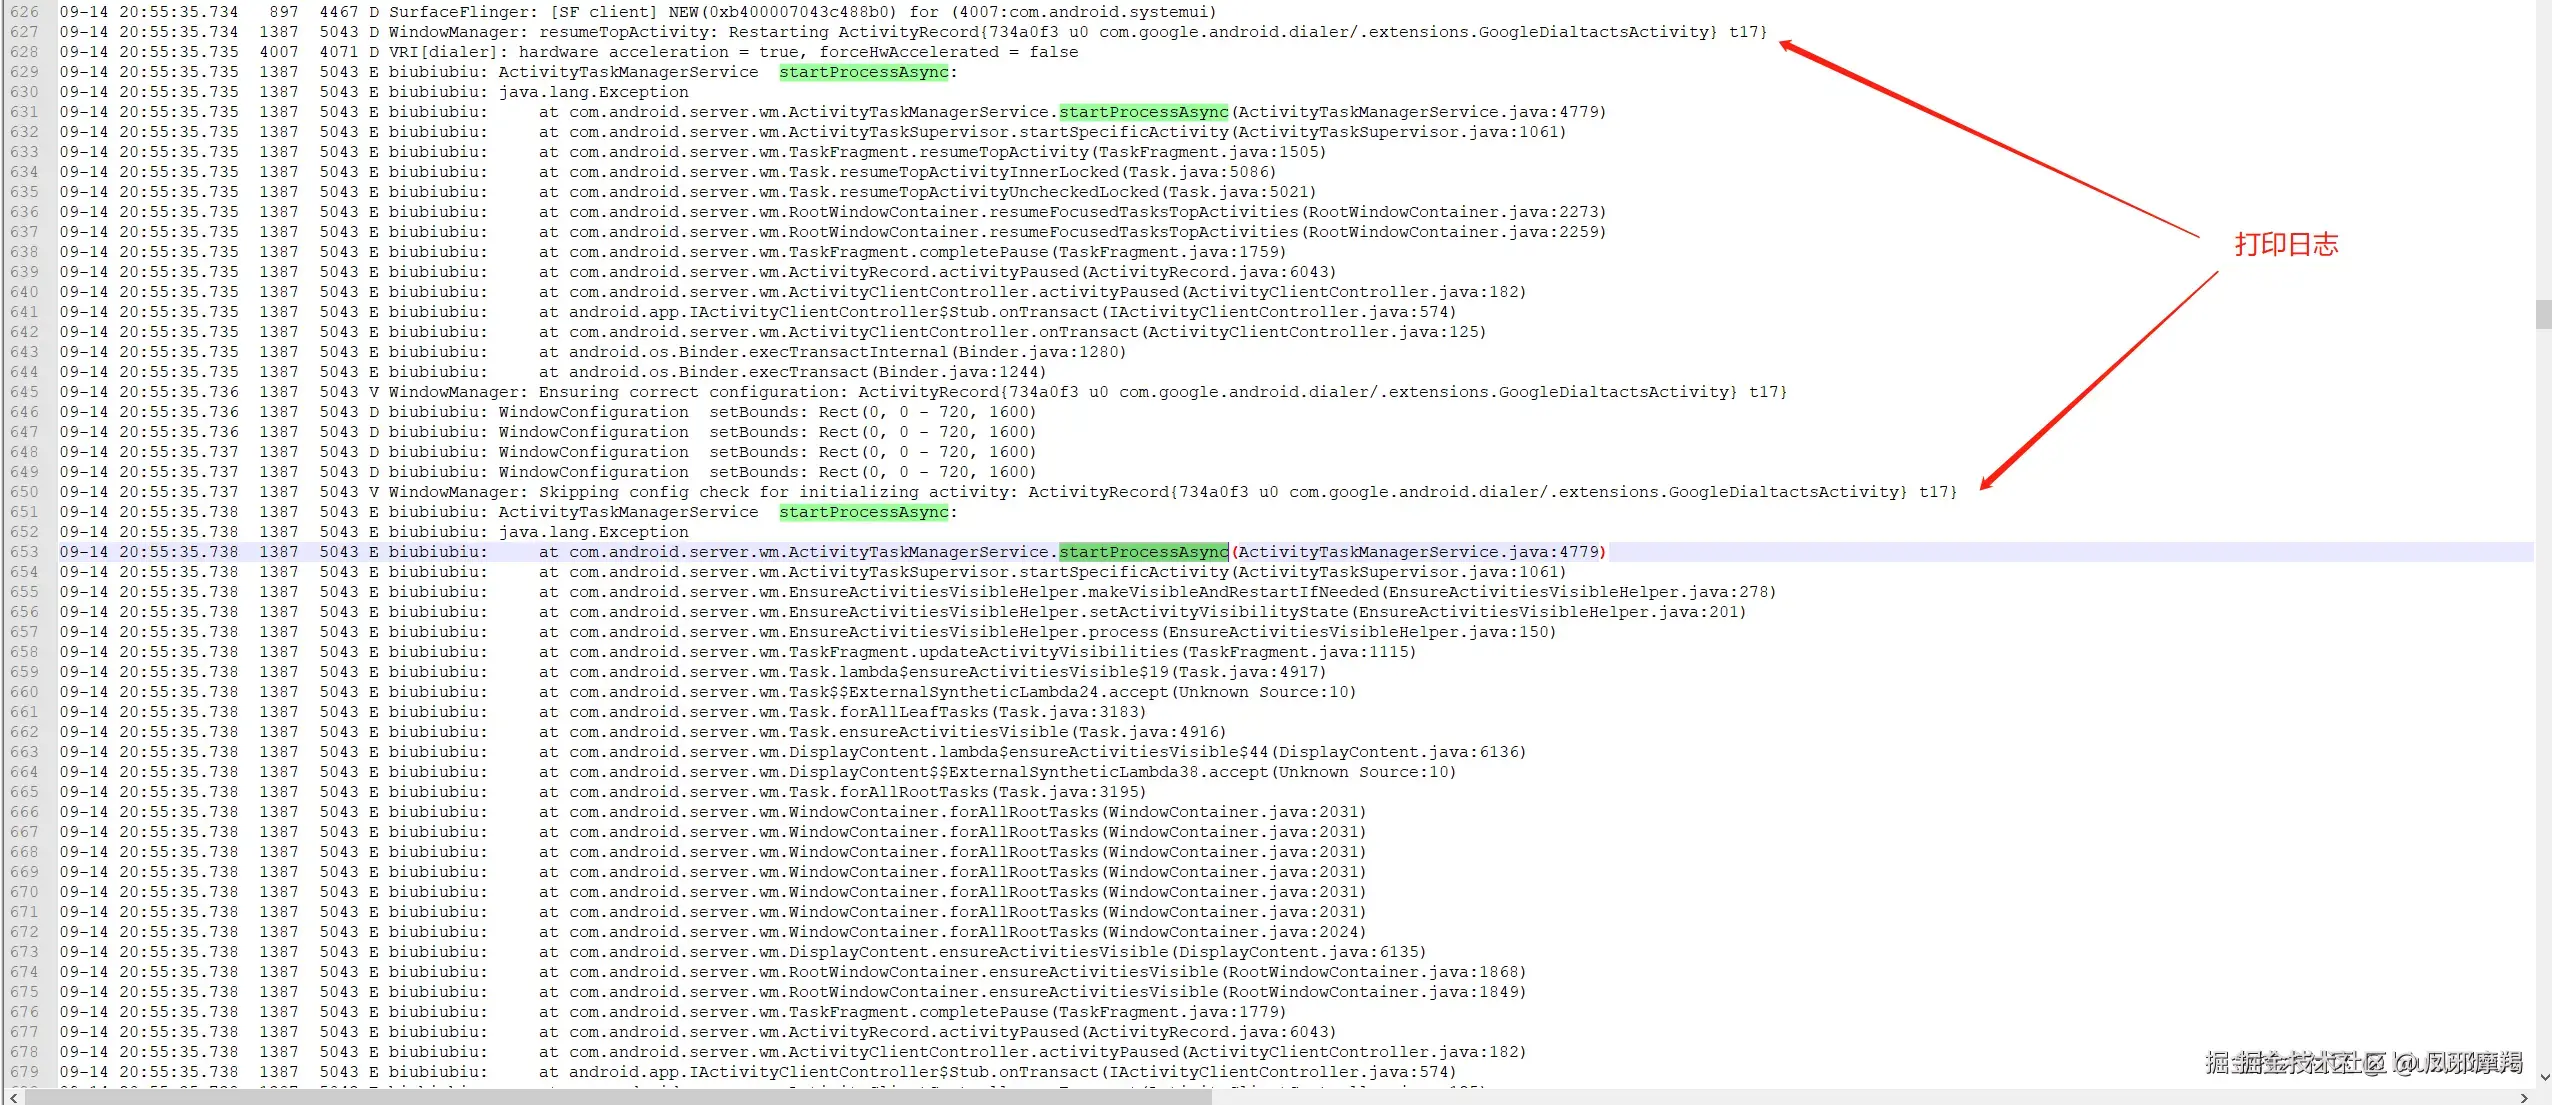Select the Skipping config check log line 650
The width and height of the screenshot is (2552, 1105).
(x=1000, y=491)
